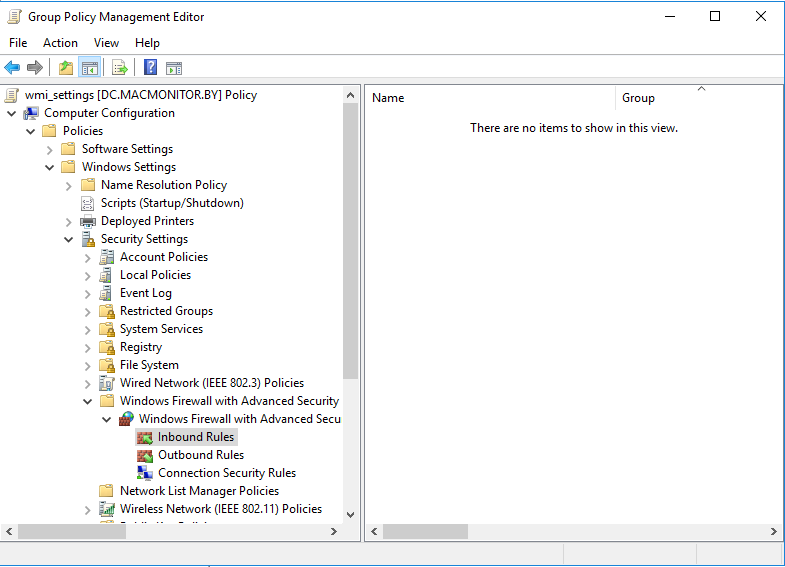Select Scripts (Startup/Shutdown) item
Viewport: 785px width, 567px height.
click(x=171, y=203)
